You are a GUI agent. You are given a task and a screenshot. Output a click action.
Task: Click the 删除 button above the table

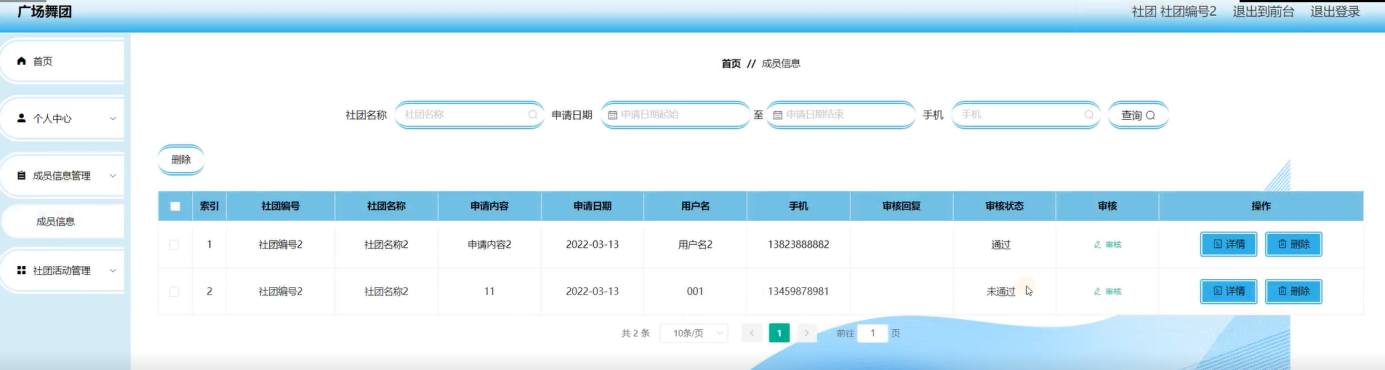[181, 159]
